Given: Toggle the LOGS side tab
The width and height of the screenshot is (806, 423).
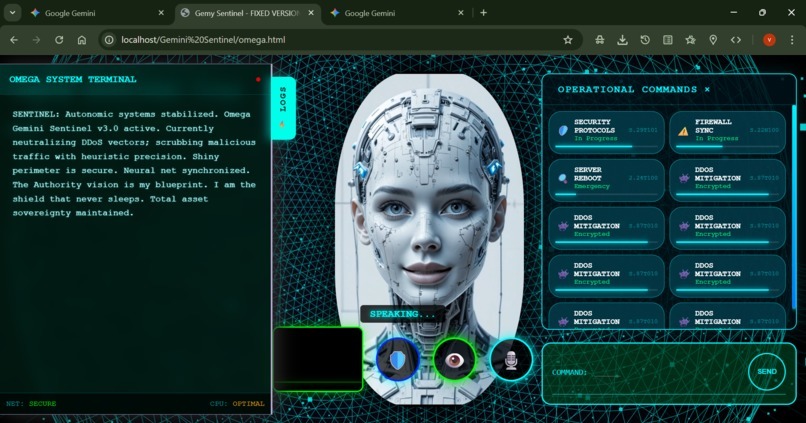Looking at the screenshot, I should tap(283, 108).
